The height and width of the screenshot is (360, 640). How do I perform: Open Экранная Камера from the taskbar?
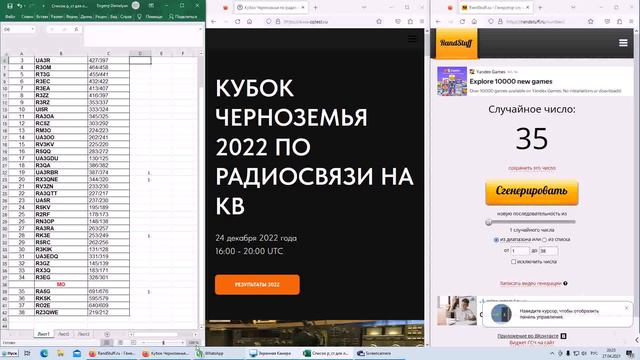click(271, 353)
